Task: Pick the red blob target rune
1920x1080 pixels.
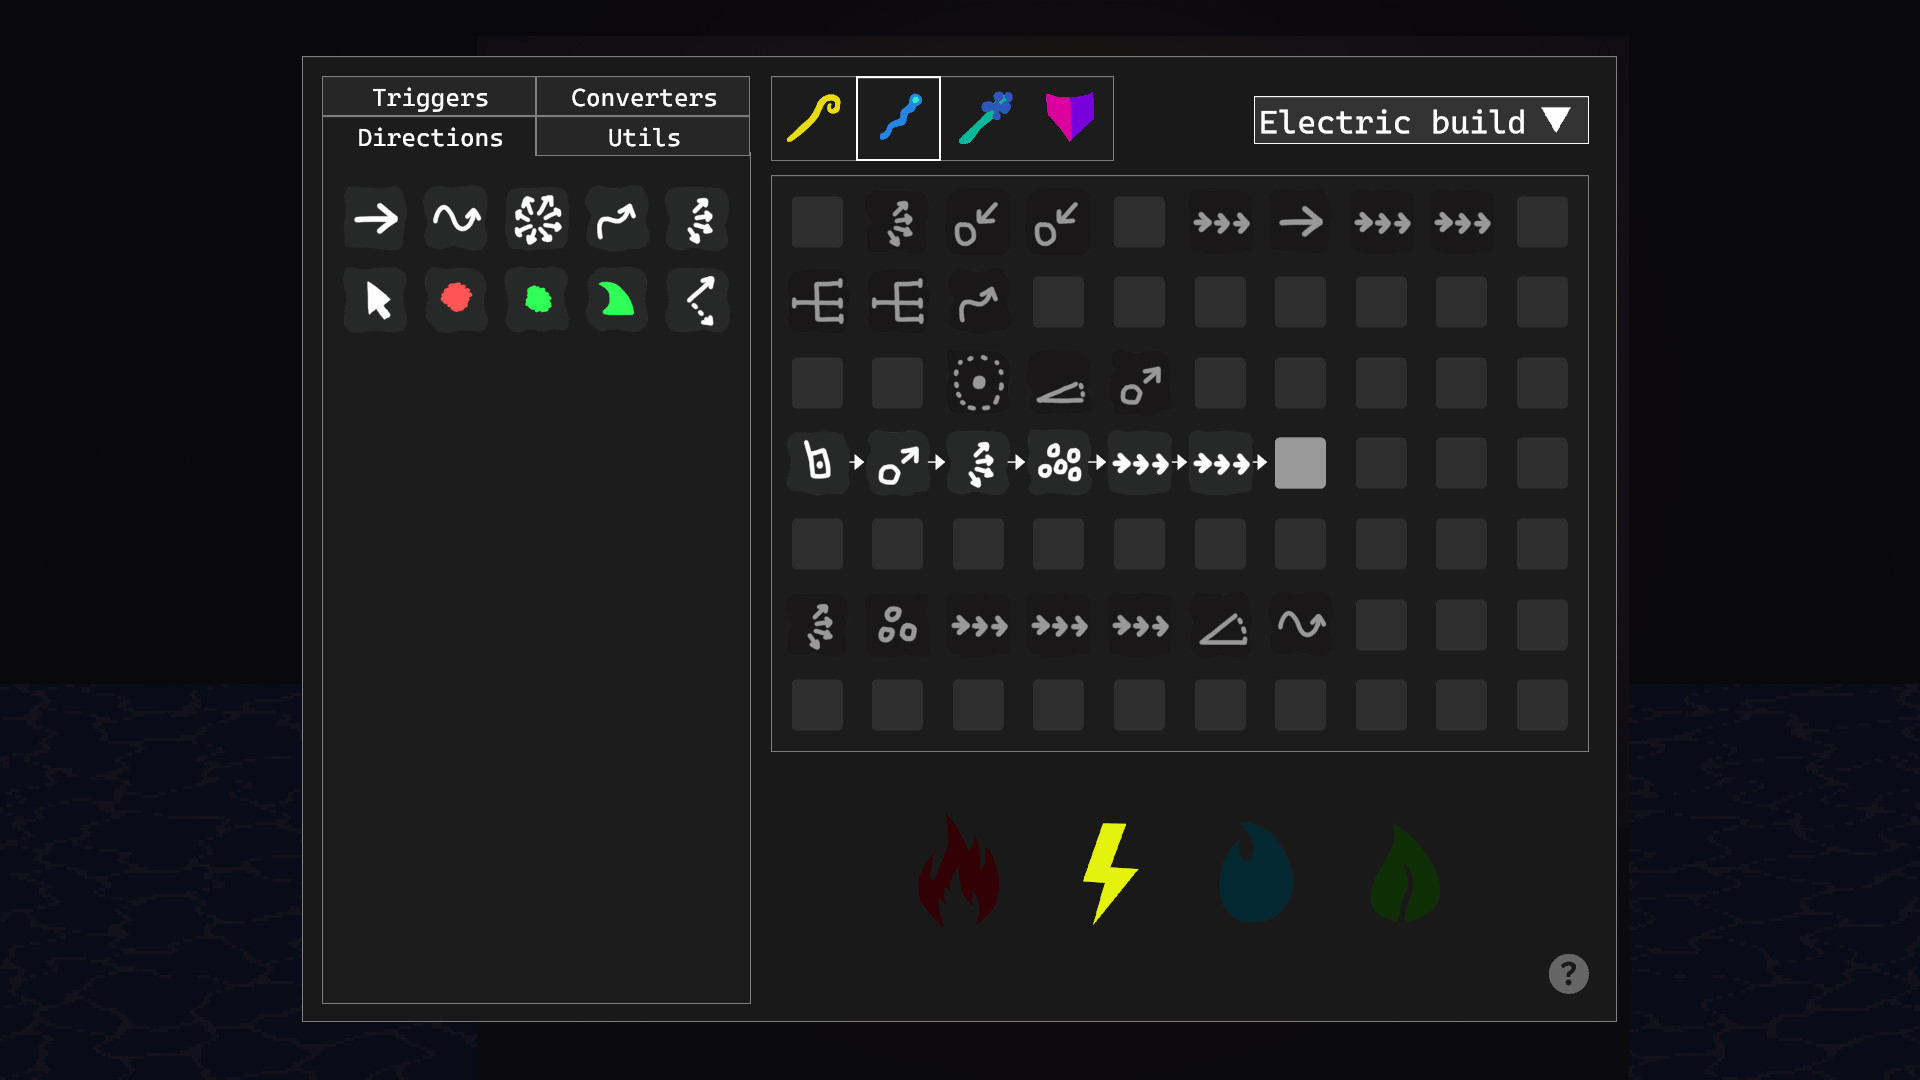Action: [456, 299]
